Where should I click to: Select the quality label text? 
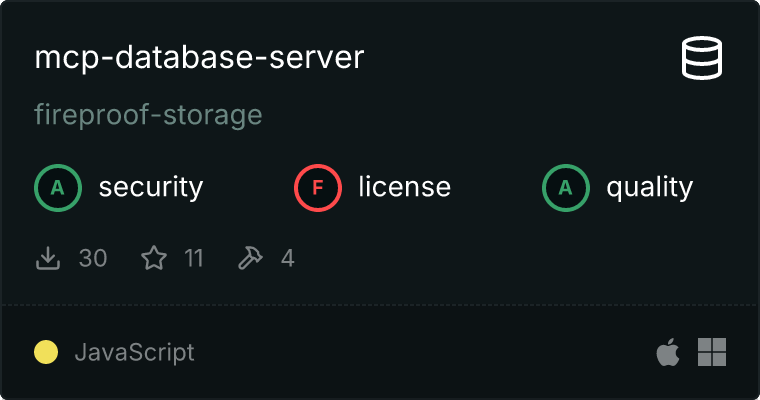click(650, 187)
